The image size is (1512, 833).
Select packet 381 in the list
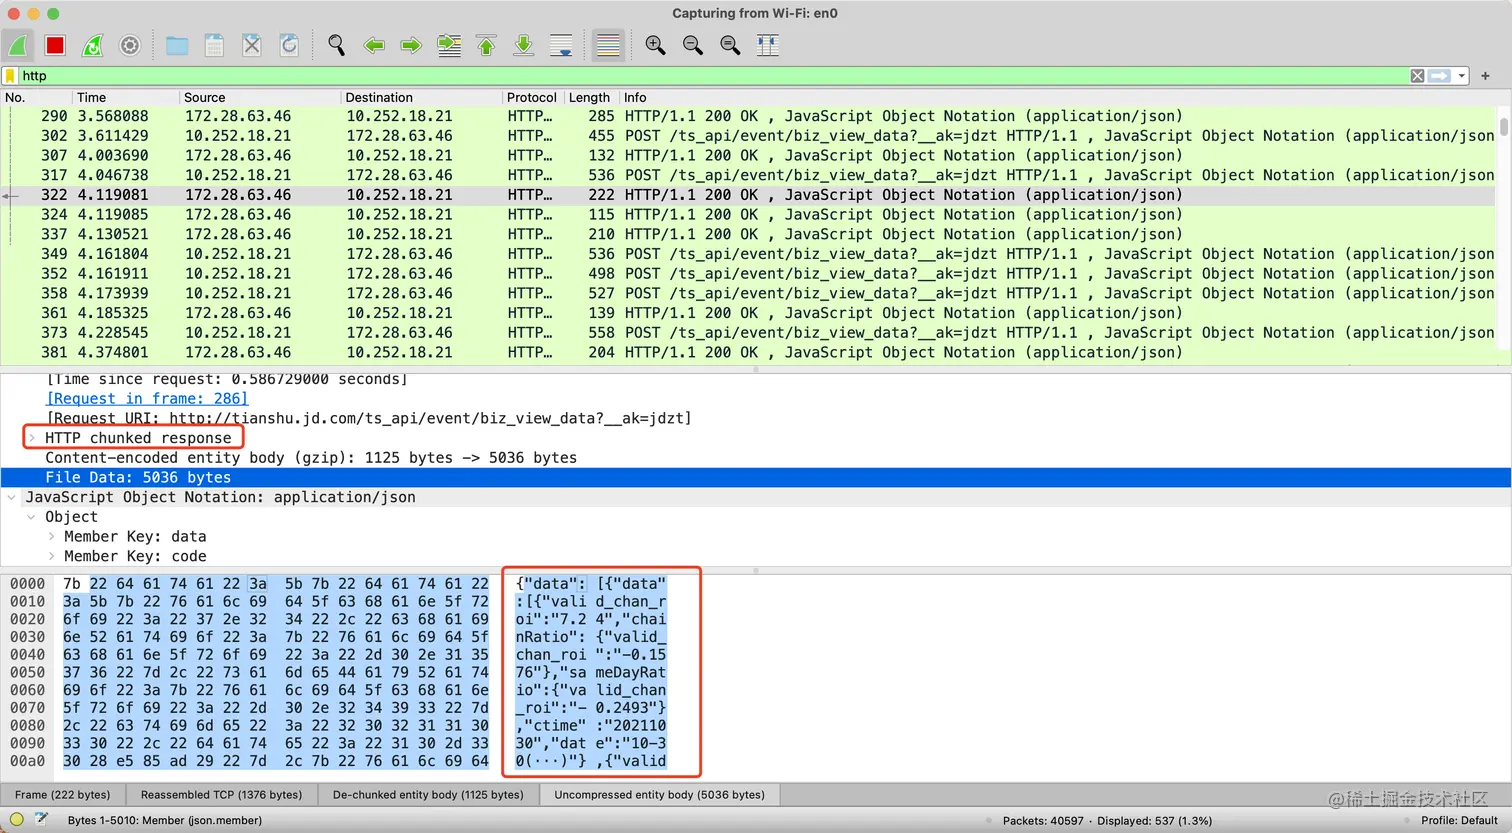point(750,353)
